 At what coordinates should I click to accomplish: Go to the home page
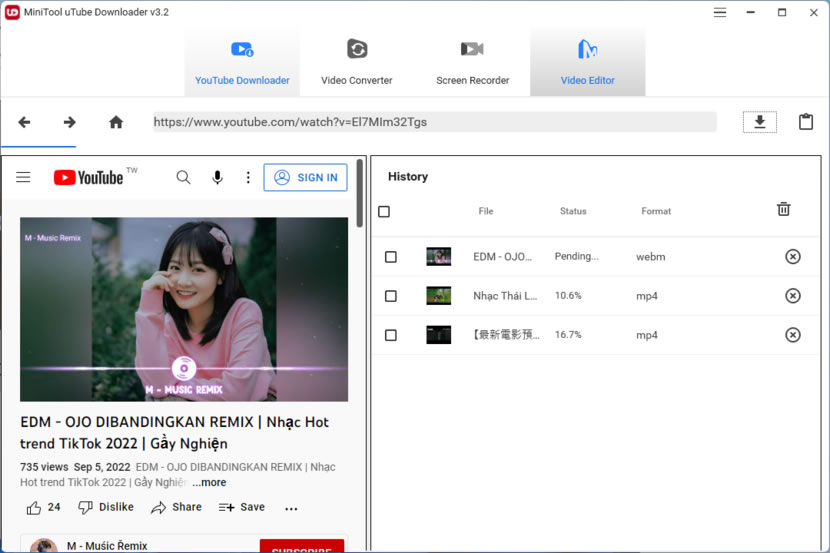click(116, 122)
